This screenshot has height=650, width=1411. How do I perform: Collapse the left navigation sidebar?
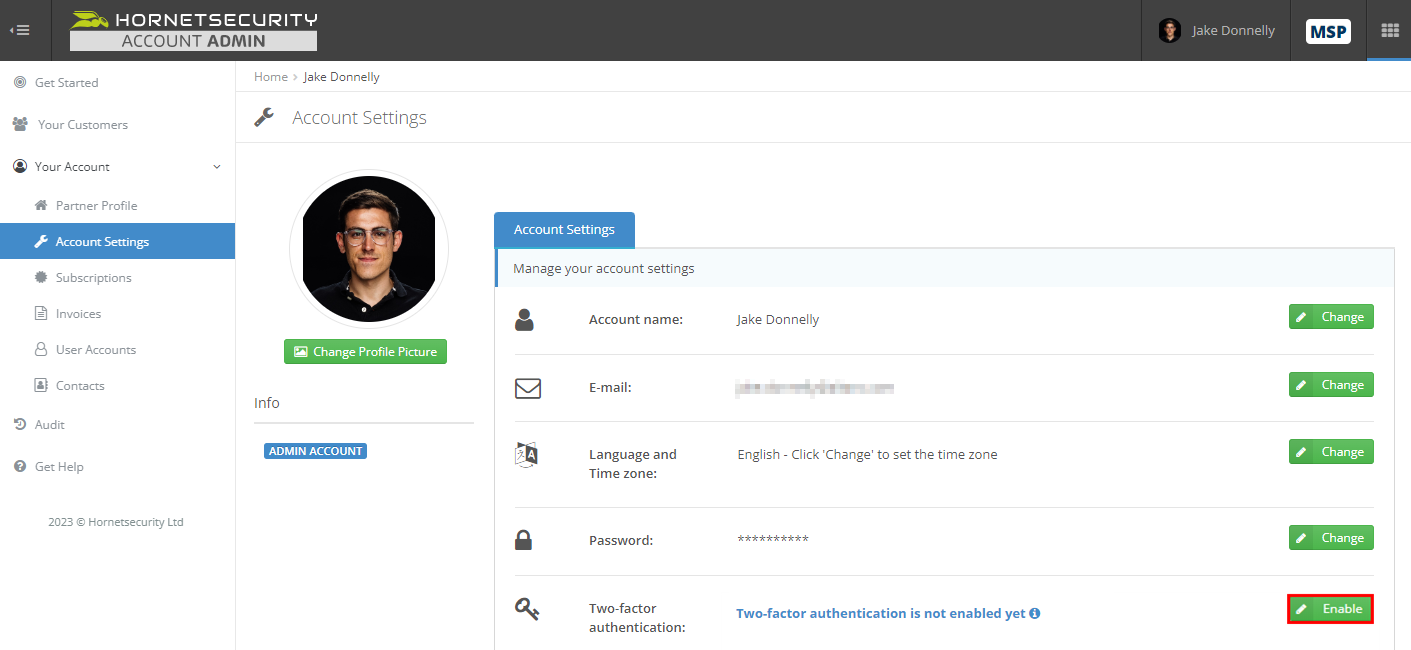pyautogui.click(x=21, y=30)
